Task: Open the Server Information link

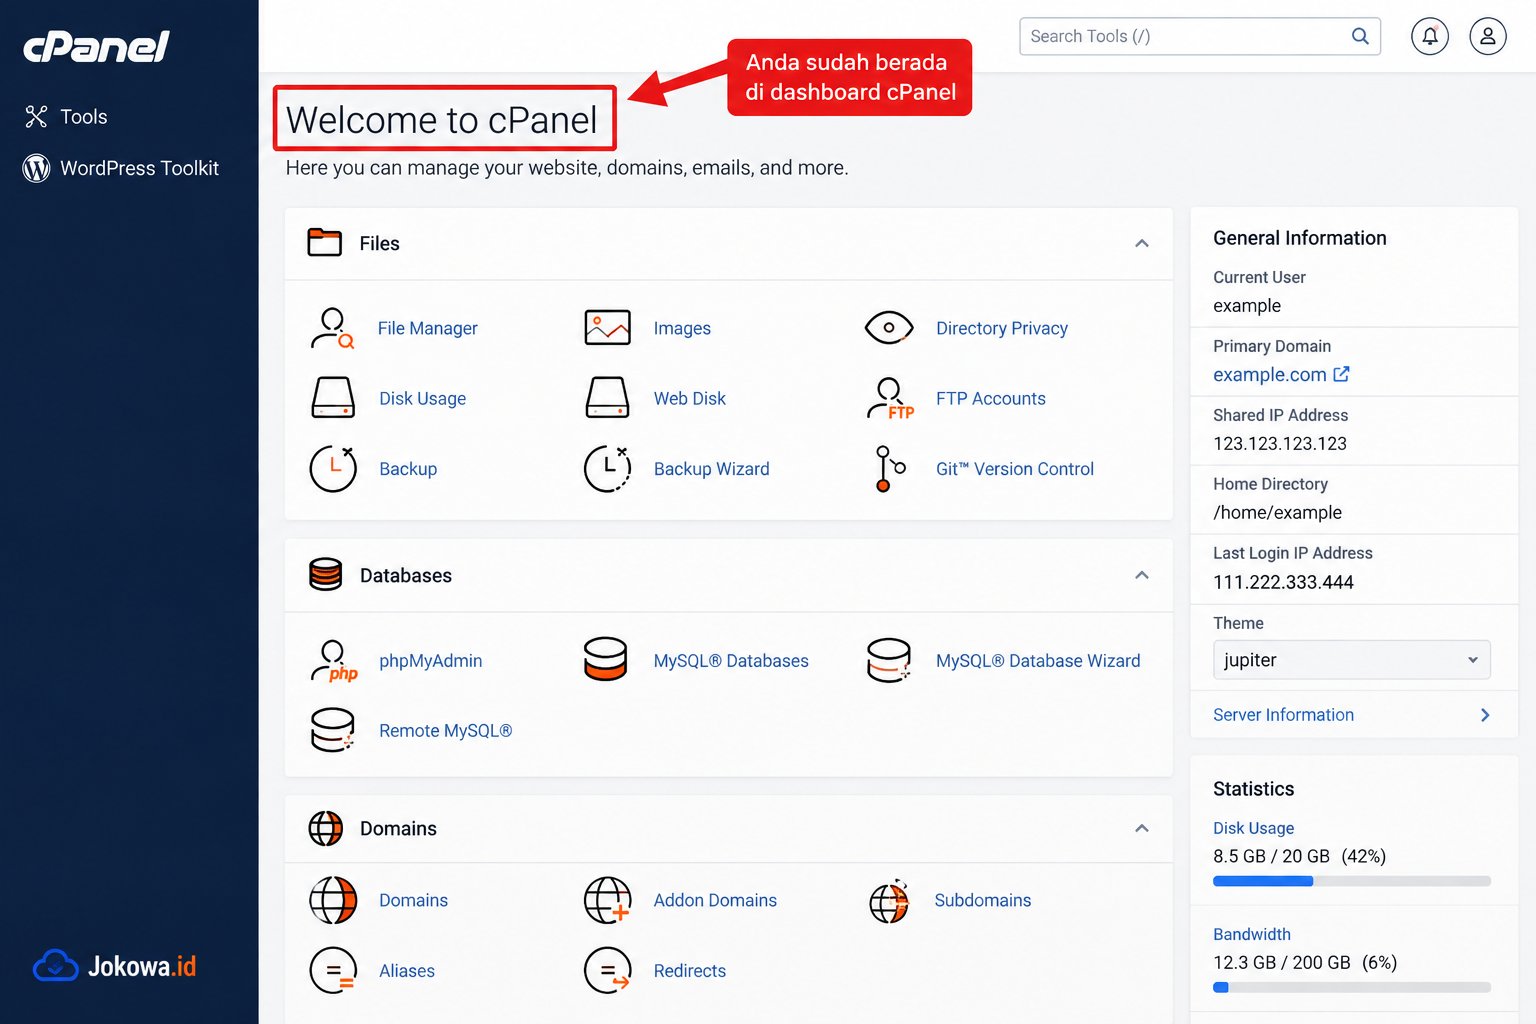Action: [x=1284, y=715]
